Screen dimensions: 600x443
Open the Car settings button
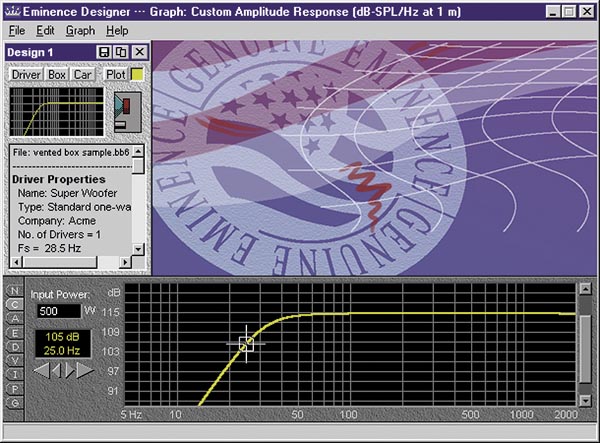click(82, 75)
